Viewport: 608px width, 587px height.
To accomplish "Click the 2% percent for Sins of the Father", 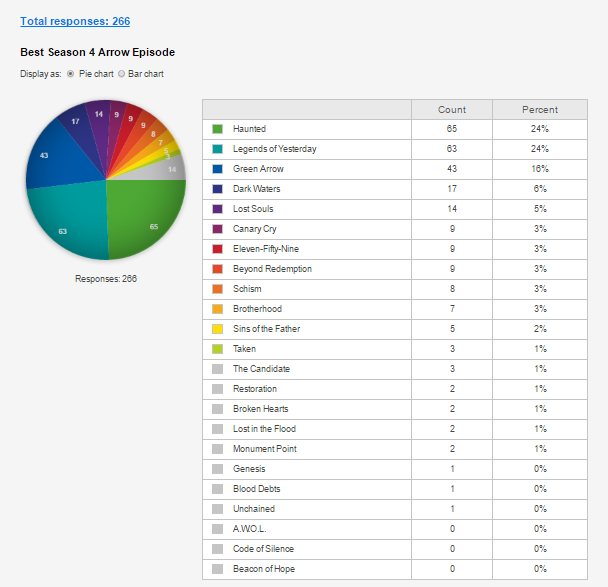I will (540, 329).
